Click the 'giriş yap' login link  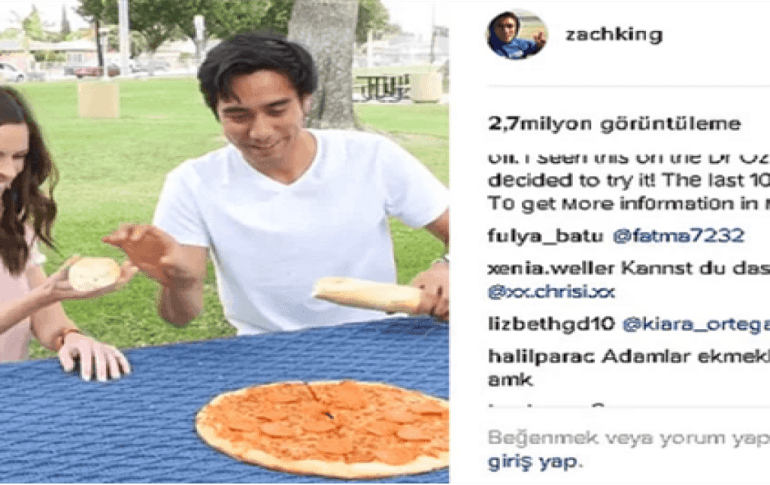532,462
